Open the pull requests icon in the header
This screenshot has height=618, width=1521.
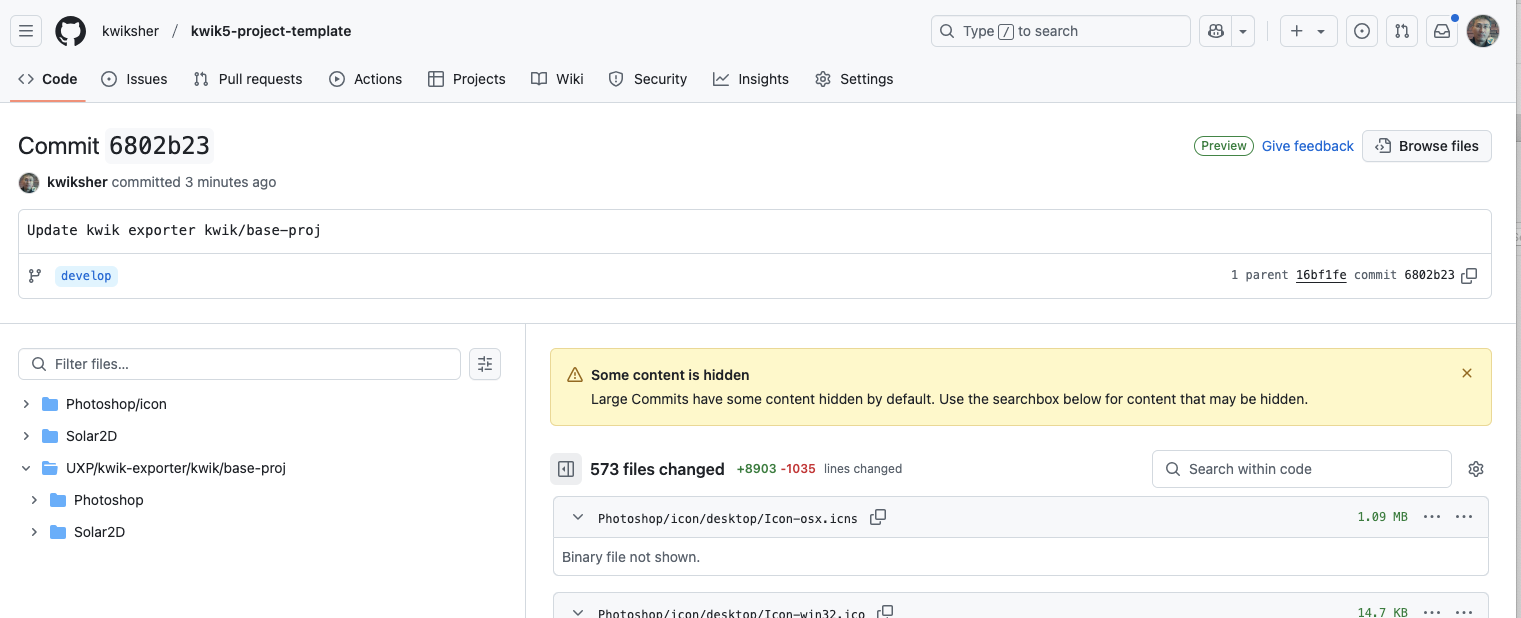pos(1402,31)
